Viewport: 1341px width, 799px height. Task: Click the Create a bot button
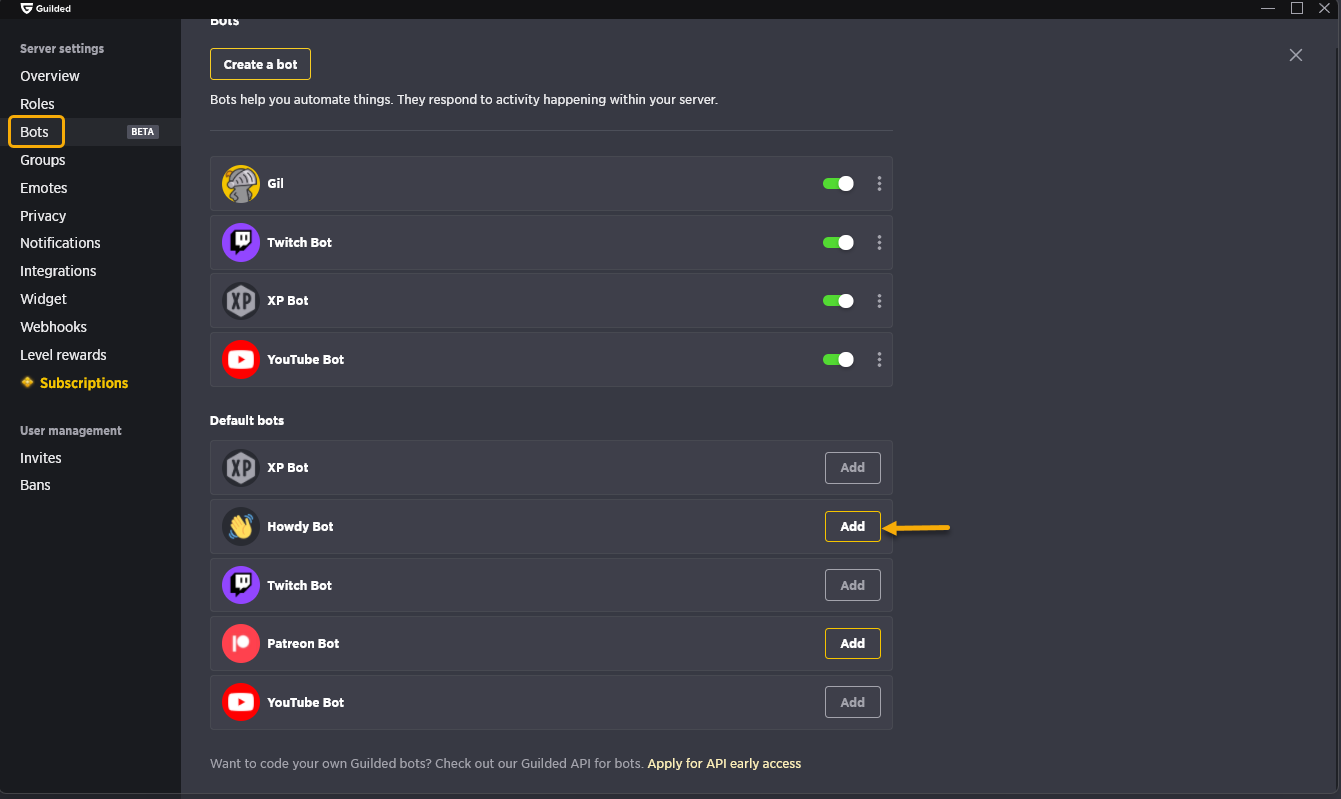click(x=260, y=64)
